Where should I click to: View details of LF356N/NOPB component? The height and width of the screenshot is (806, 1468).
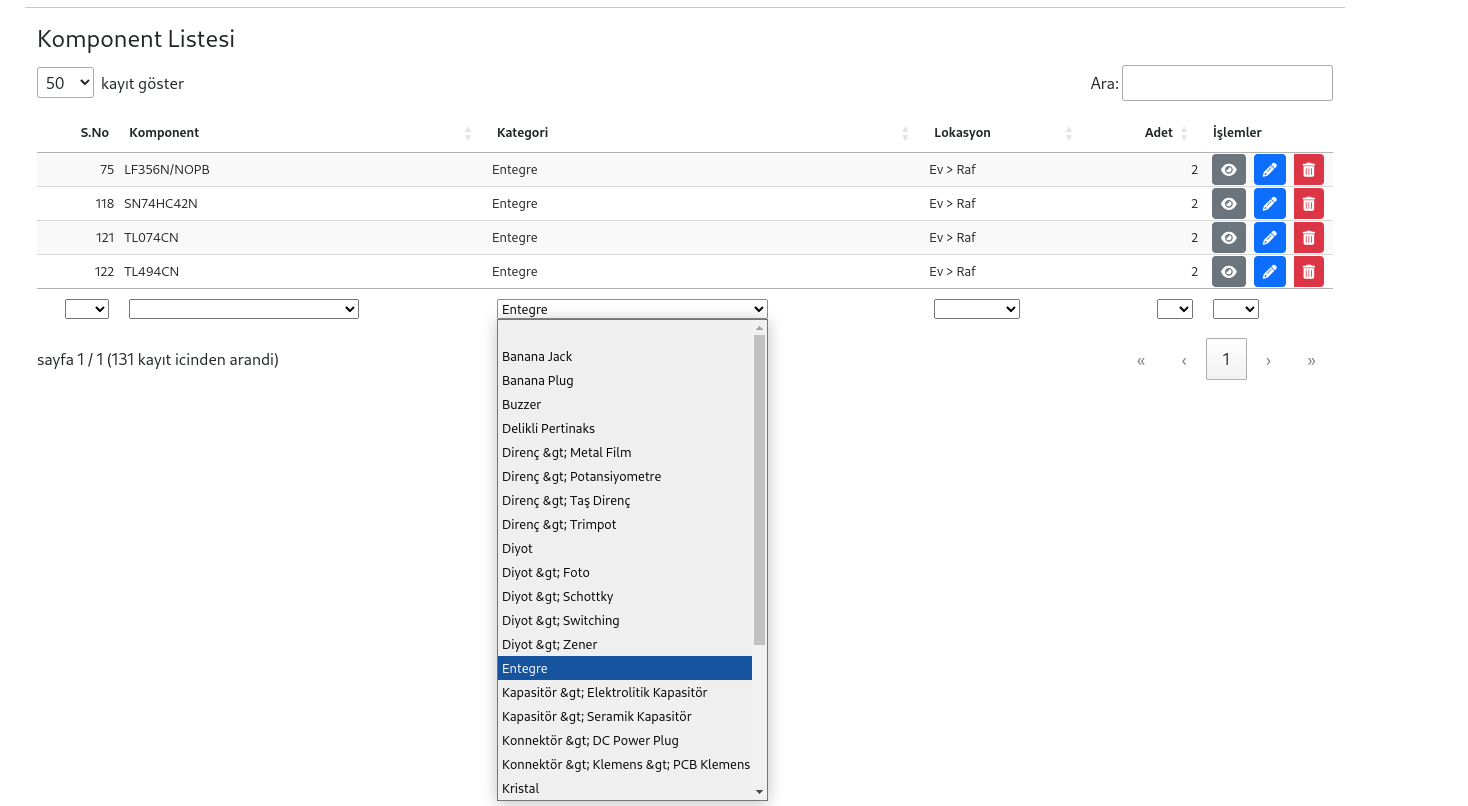[x=1229, y=170]
